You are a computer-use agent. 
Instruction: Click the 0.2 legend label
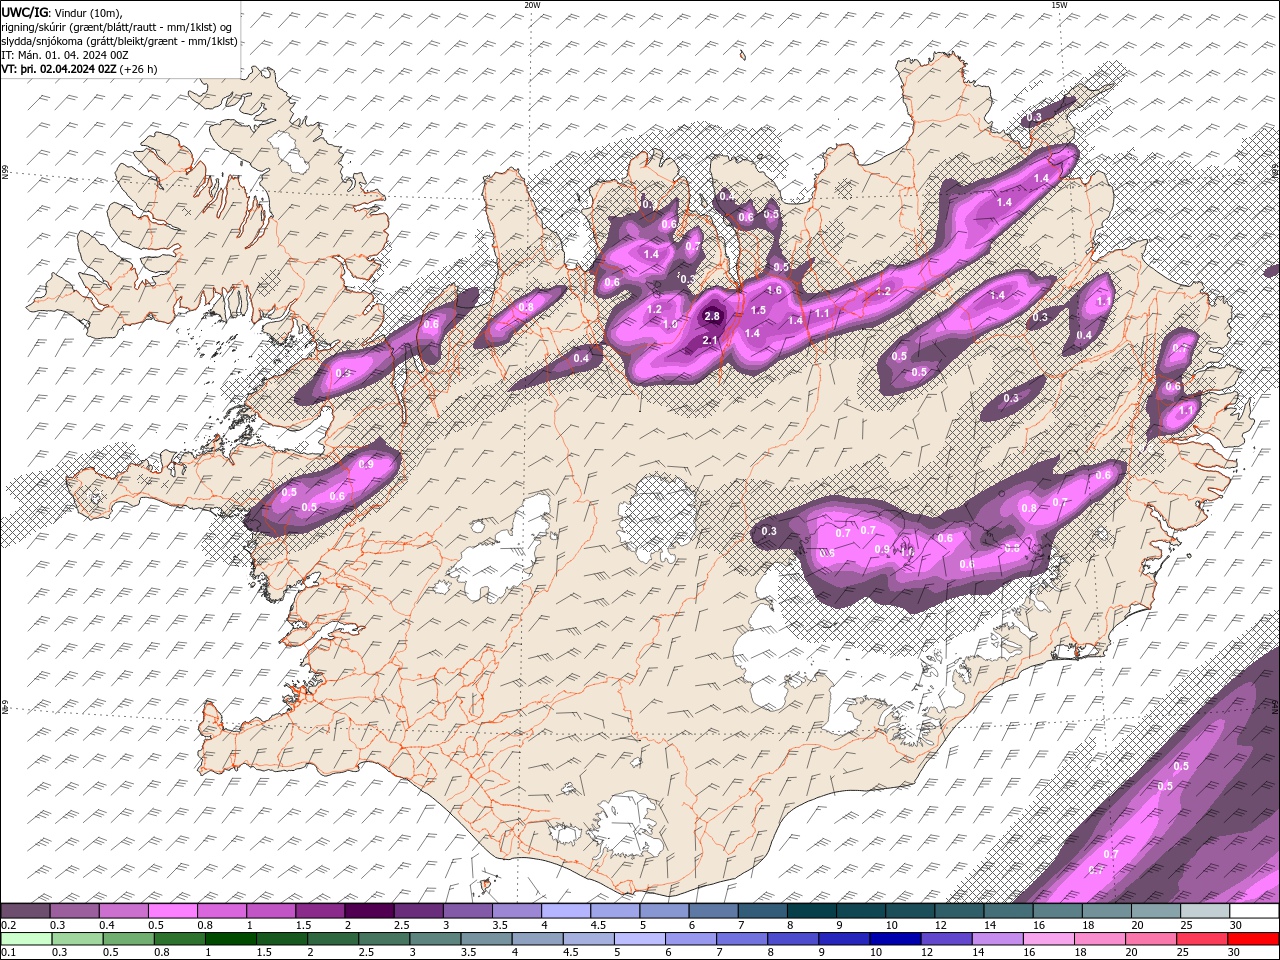click(8, 925)
